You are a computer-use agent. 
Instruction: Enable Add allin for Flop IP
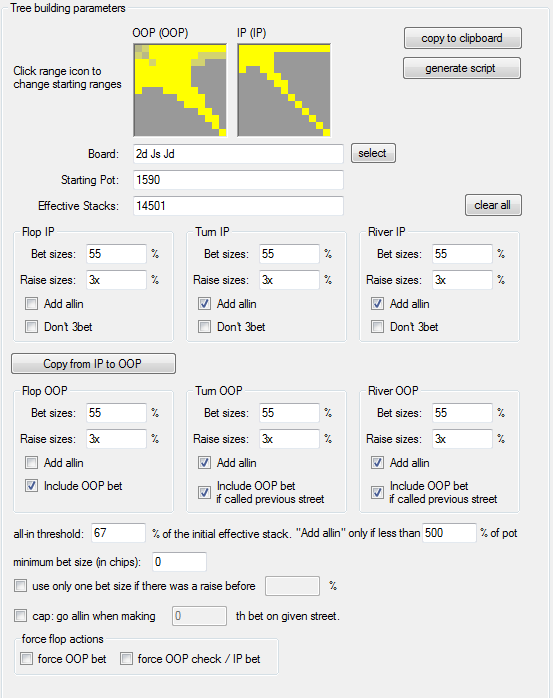31,304
